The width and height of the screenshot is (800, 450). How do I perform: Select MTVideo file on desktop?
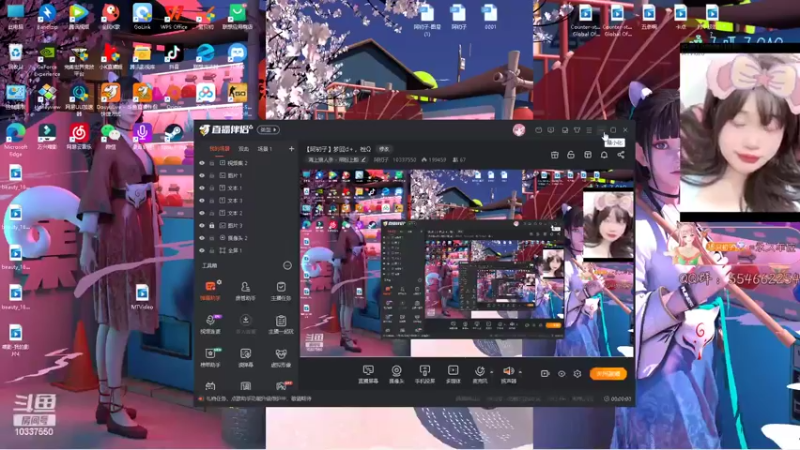tap(142, 297)
